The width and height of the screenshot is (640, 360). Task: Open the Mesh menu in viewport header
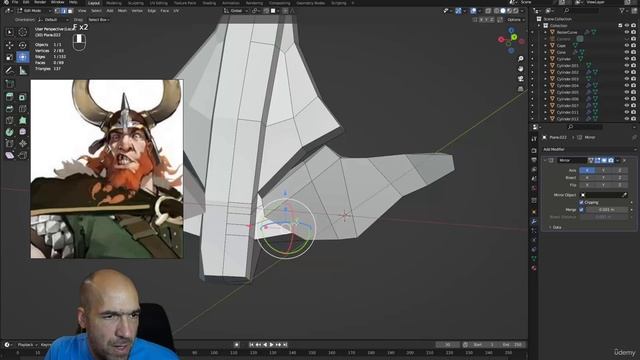122,11
